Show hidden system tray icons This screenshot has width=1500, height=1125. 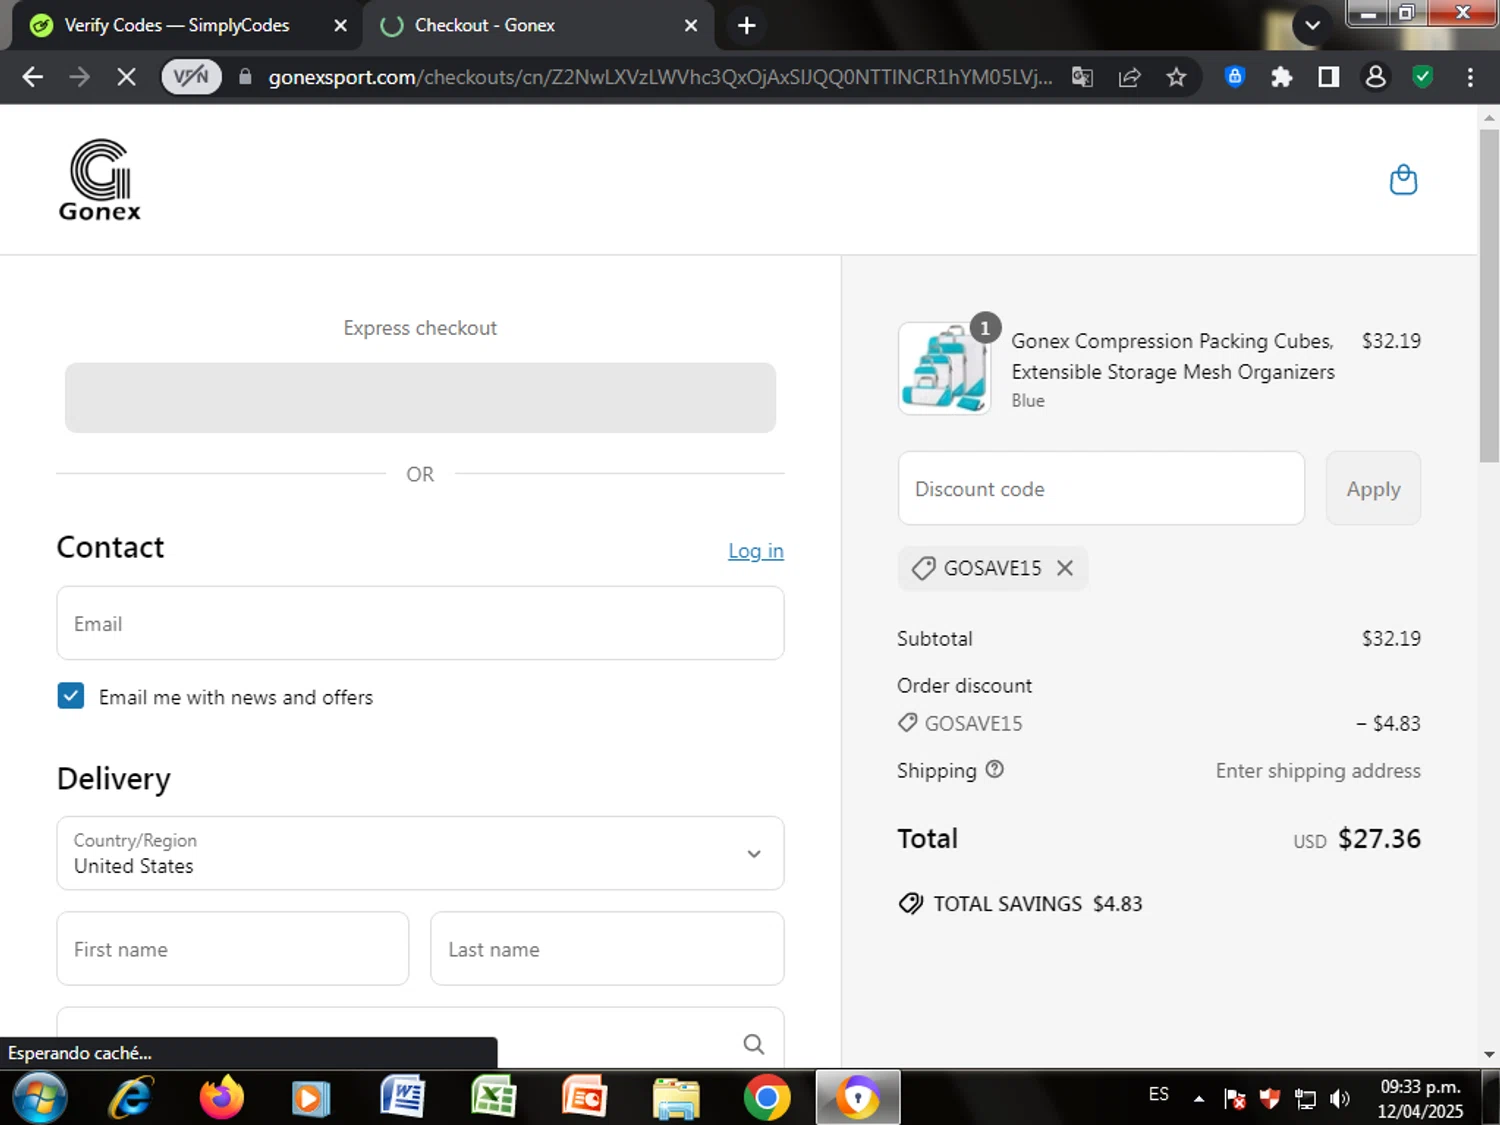[1198, 1099]
